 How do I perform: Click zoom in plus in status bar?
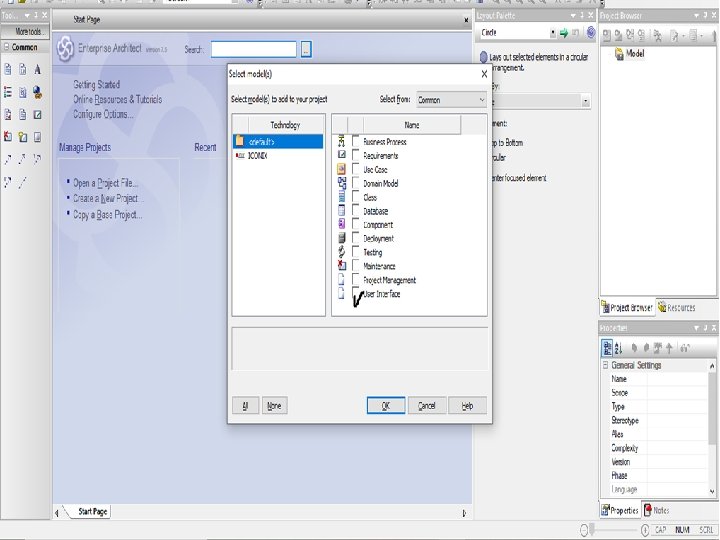pyautogui.click(x=645, y=530)
